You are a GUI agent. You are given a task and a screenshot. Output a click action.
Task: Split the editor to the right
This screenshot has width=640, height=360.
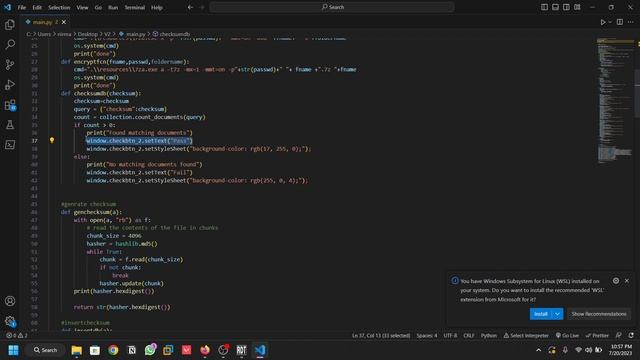pyautogui.click(x=620, y=22)
